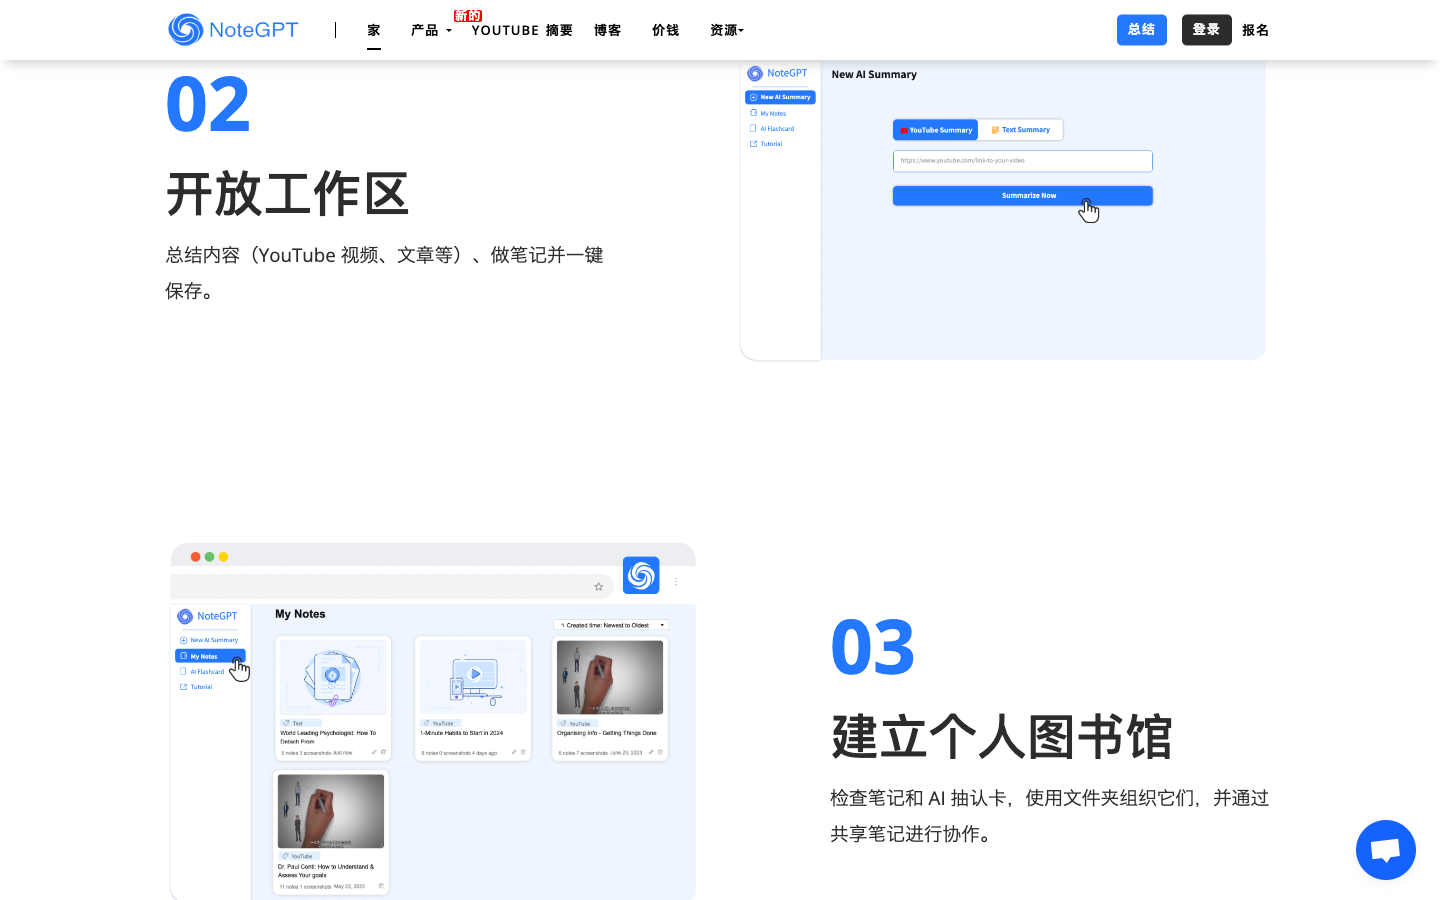The height and width of the screenshot is (900, 1440).
Task: Click the NoteGPT extension icon in browser mockup
Action: pos(641,575)
